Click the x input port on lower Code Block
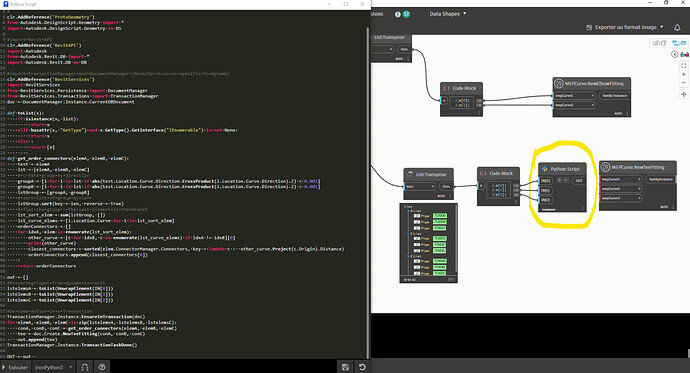Viewport: 690px width, 373px height. (481, 185)
